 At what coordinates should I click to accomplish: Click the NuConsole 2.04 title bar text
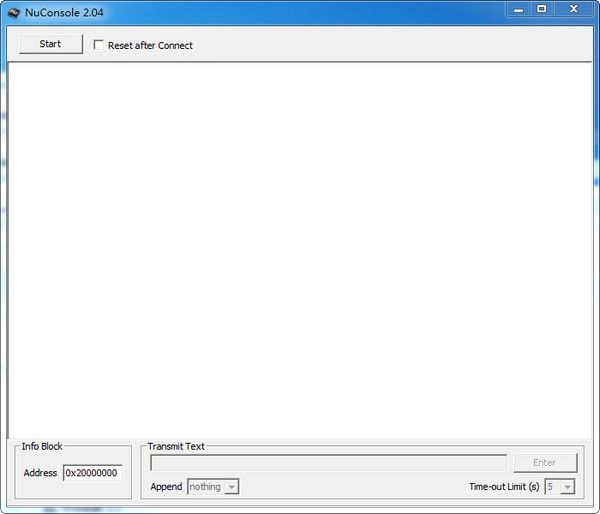(64, 11)
